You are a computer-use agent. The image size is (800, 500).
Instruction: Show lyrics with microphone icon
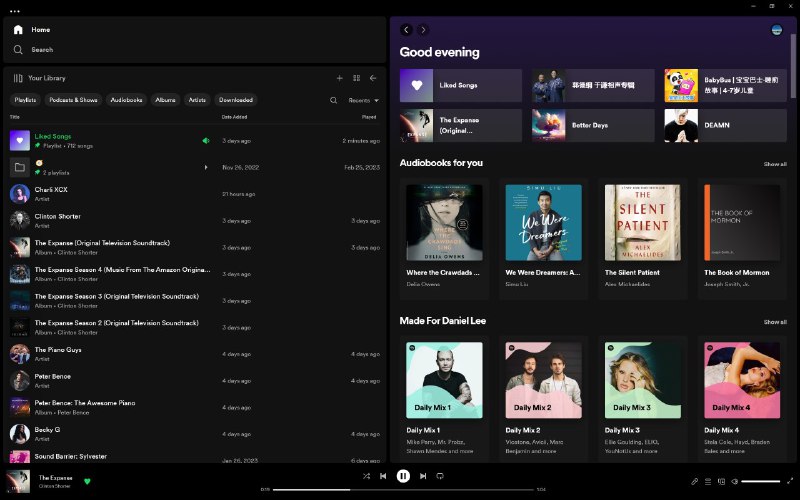pos(694,481)
